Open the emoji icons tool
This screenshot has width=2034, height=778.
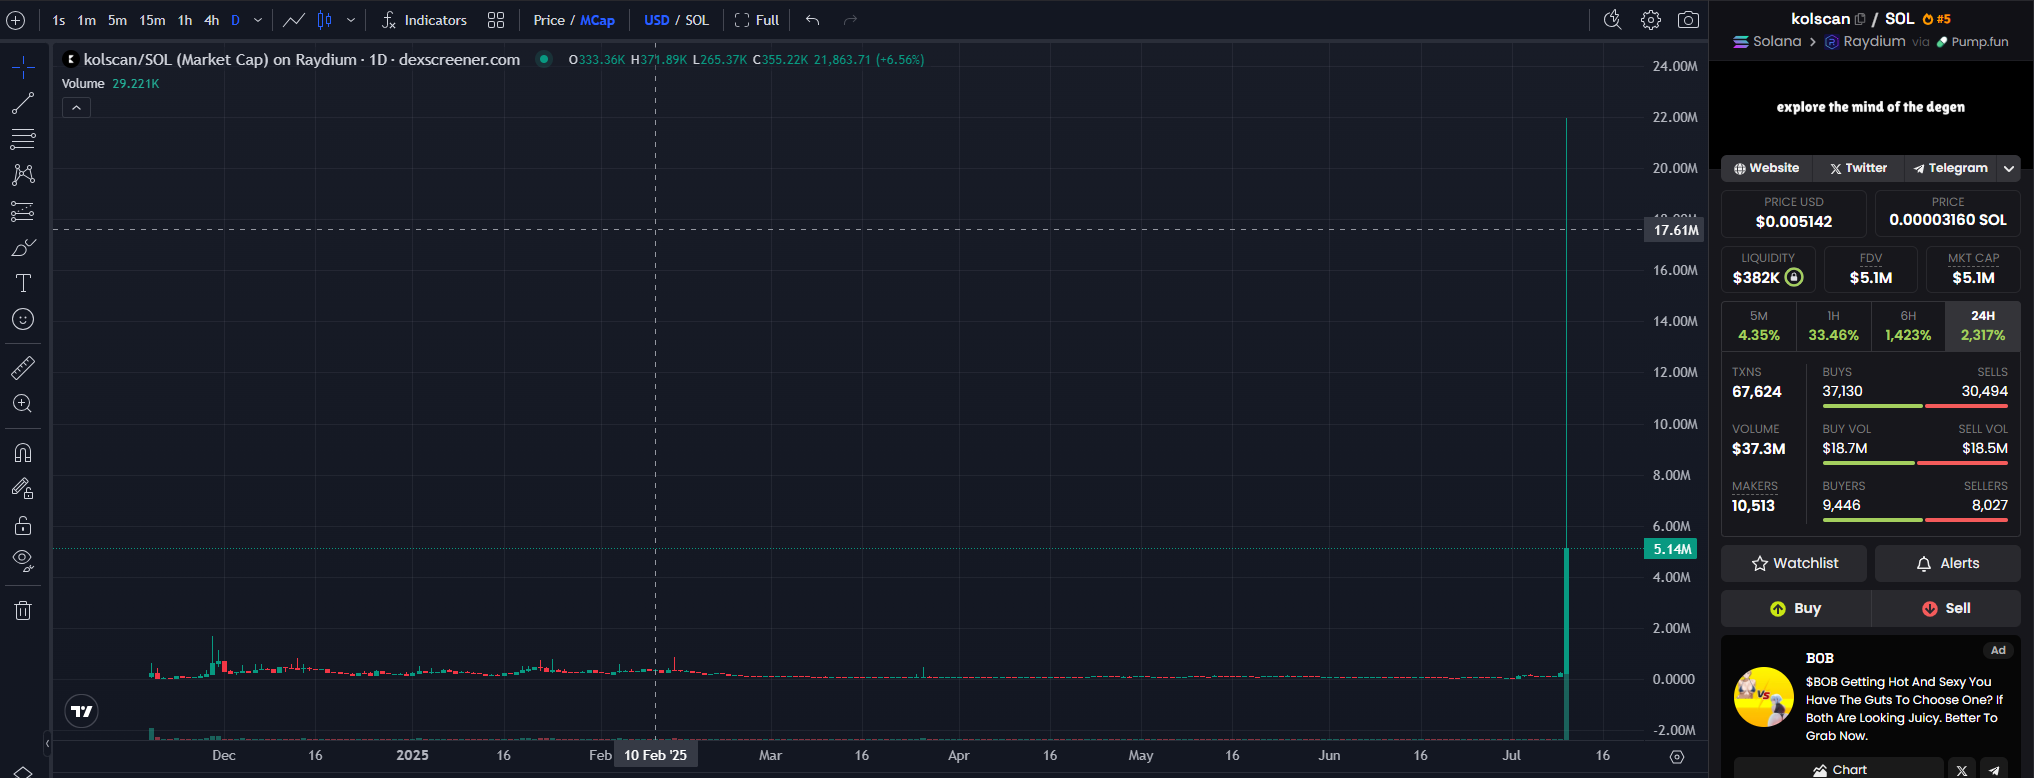click(23, 319)
